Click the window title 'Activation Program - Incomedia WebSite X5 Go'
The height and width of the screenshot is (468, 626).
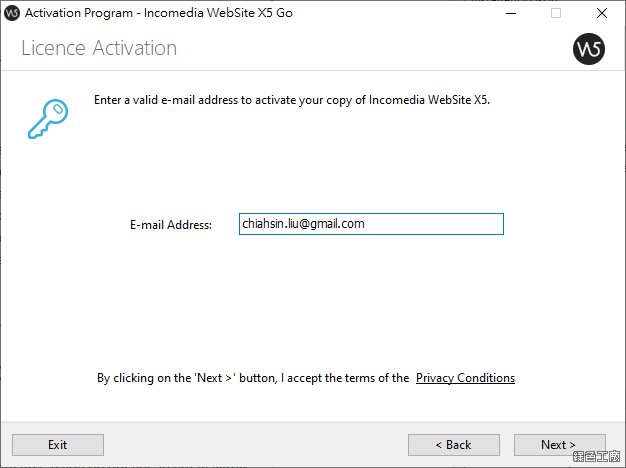pyautogui.click(x=158, y=13)
